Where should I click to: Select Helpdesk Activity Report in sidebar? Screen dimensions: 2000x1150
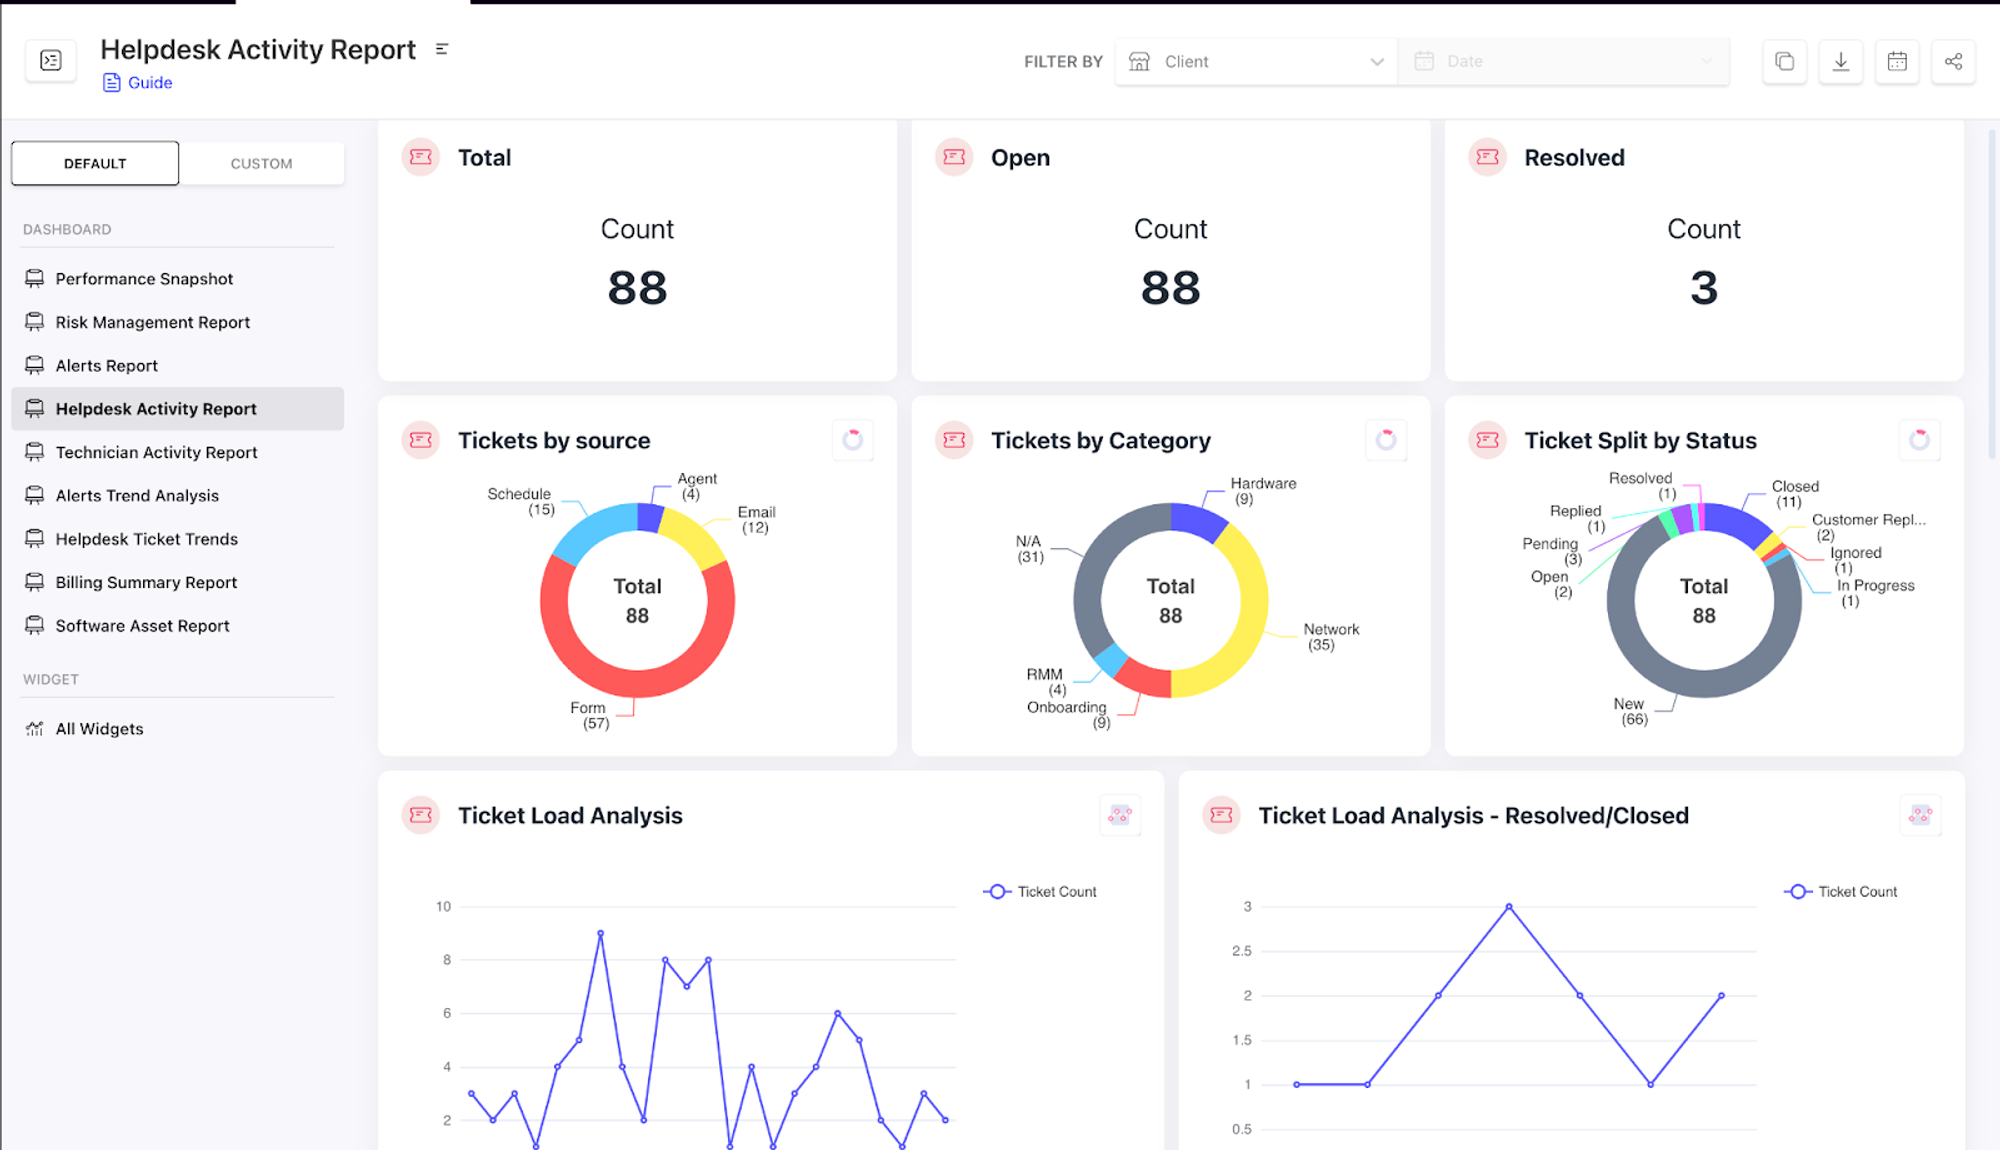click(x=178, y=409)
